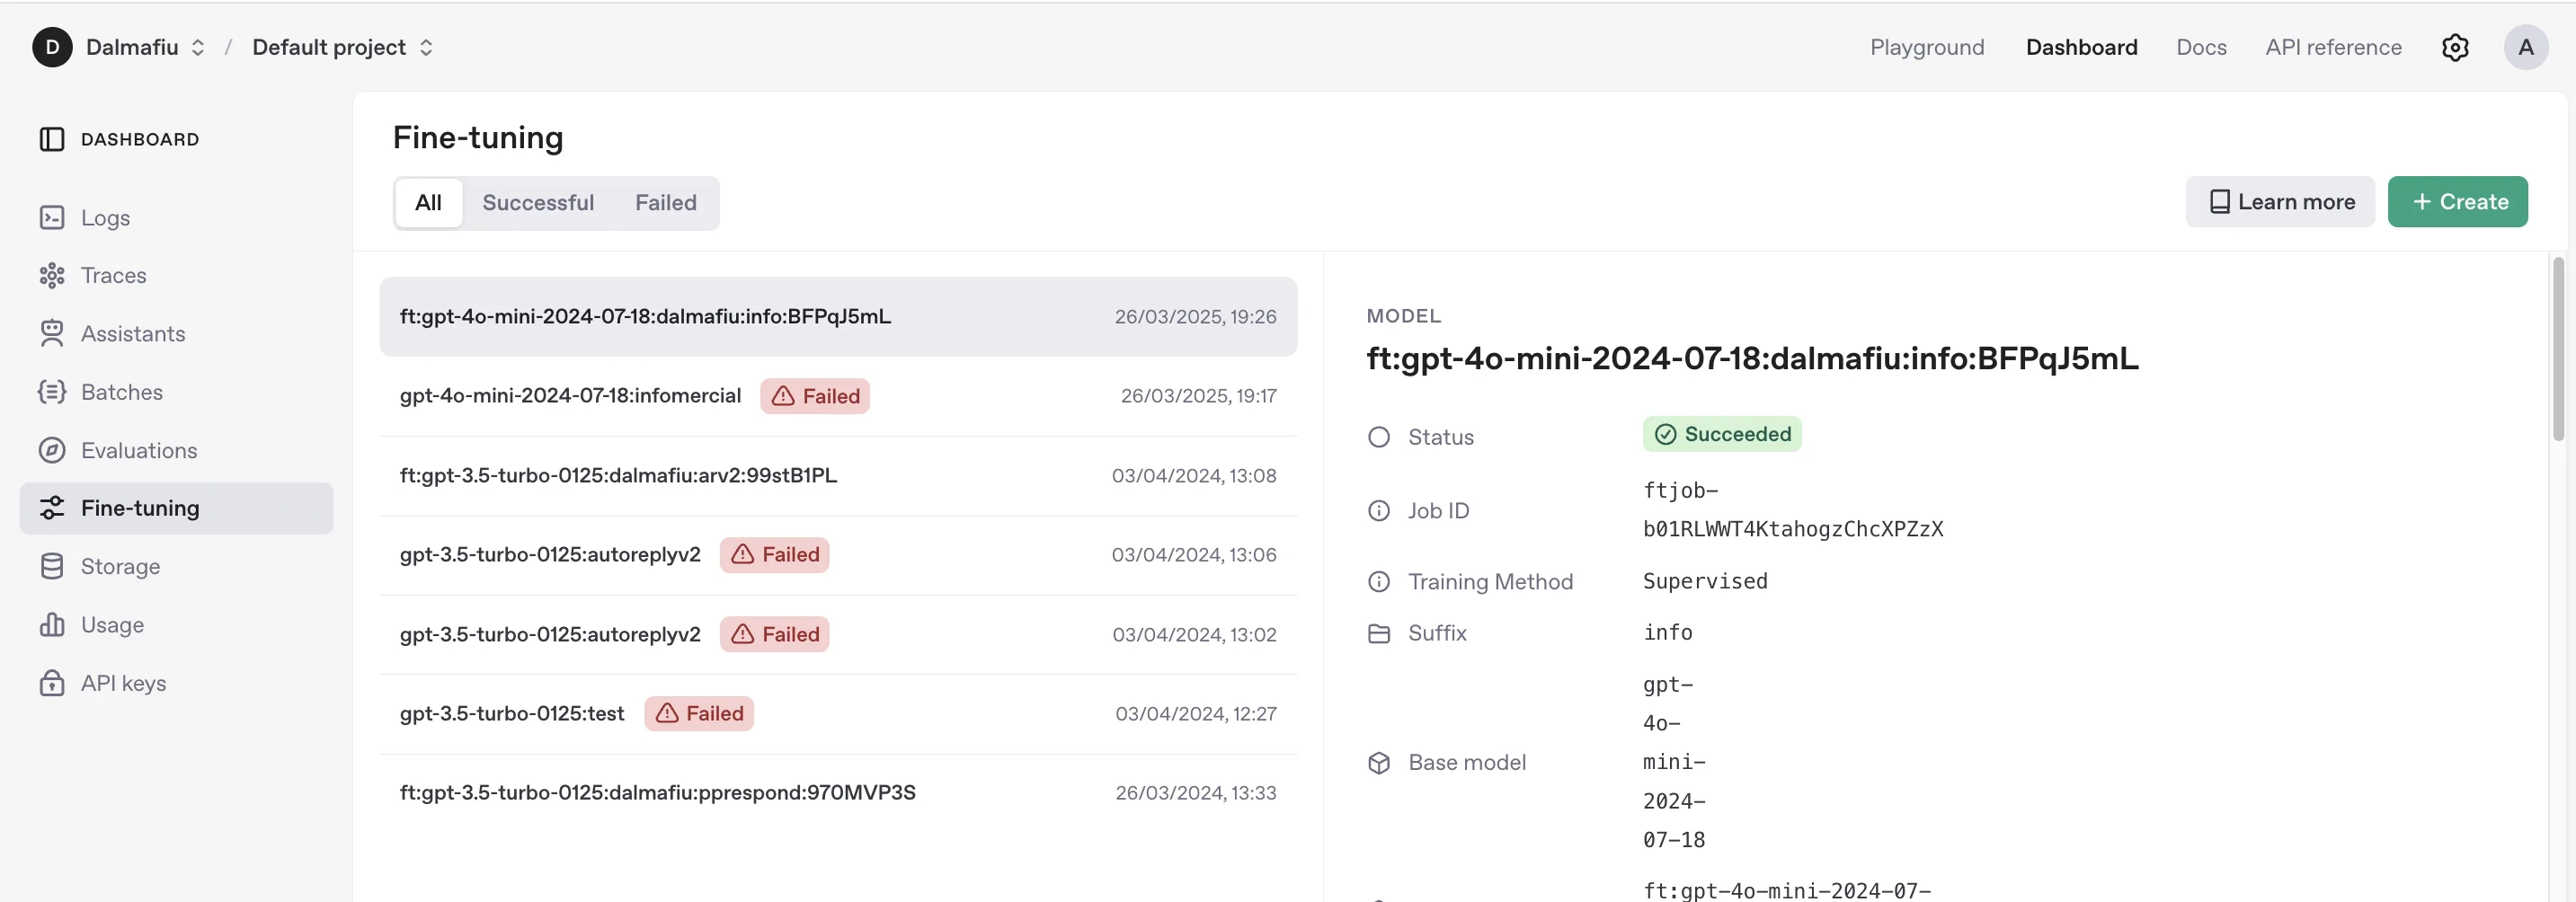Select the gpt-3.5-turbo-0125:test job
Viewport: 2576px width, 902px height.
pos(838,714)
